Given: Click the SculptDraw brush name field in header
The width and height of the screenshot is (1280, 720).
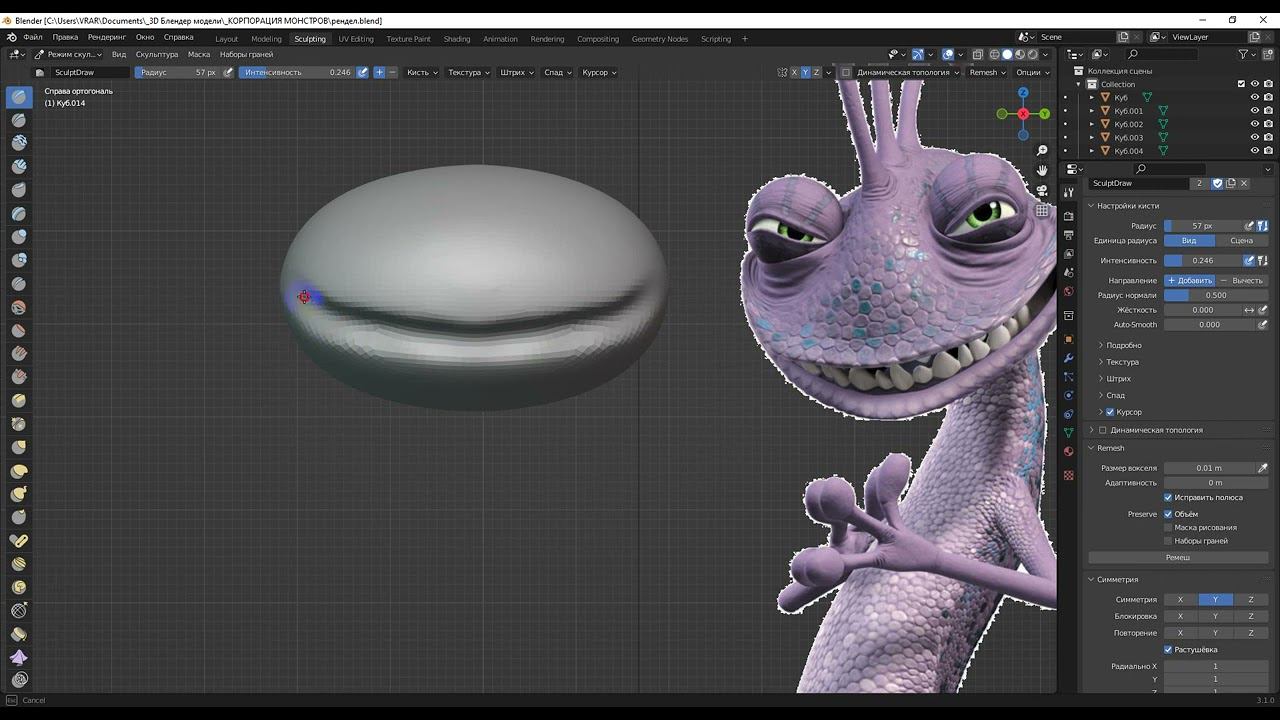Looking at the screenshot, I should 90,72.
